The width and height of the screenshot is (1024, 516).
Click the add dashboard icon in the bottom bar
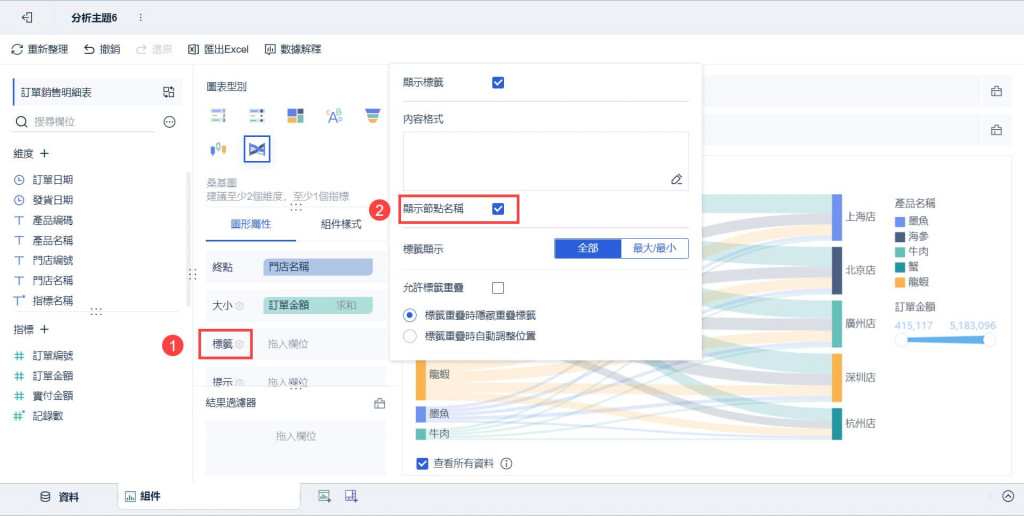tap(351, 496)
